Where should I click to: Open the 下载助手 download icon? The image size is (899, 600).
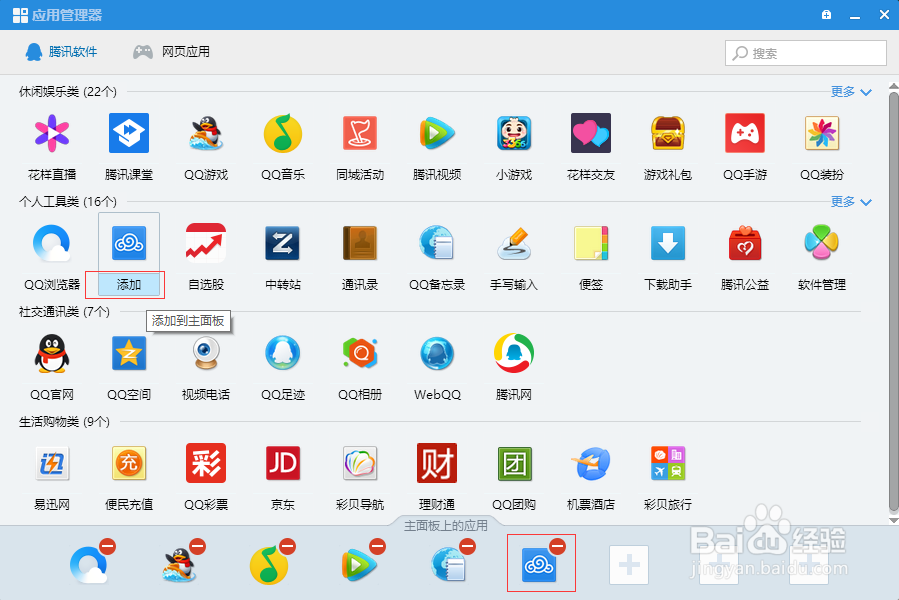tap(667, 243)
